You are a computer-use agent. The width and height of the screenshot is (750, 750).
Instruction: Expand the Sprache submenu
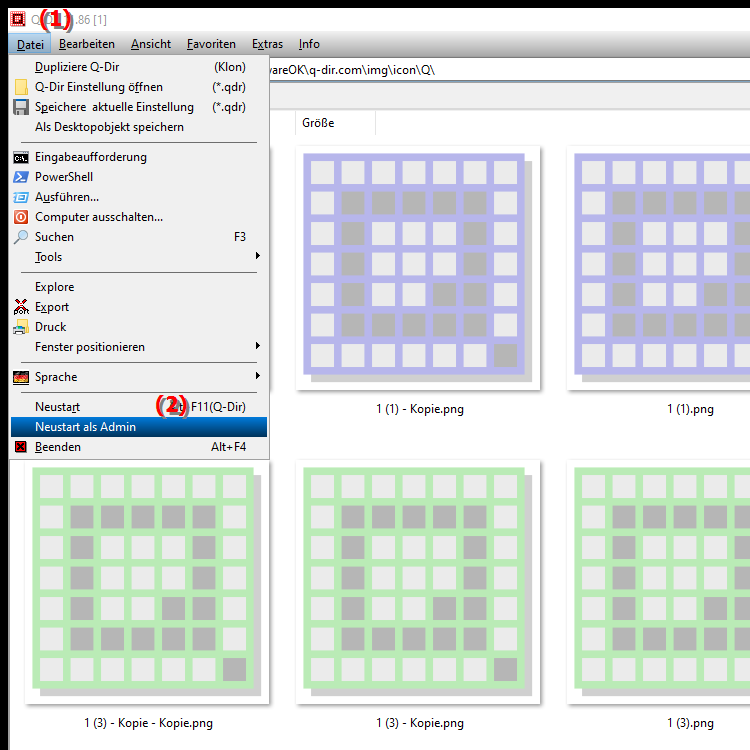pyautogui.click(x=139, y=377)
